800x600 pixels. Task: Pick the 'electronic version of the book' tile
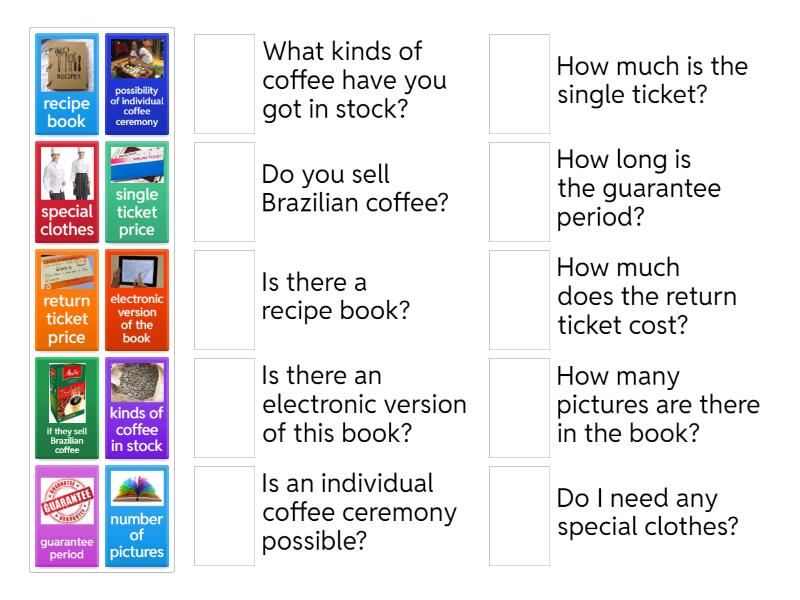tap(137, 300)
